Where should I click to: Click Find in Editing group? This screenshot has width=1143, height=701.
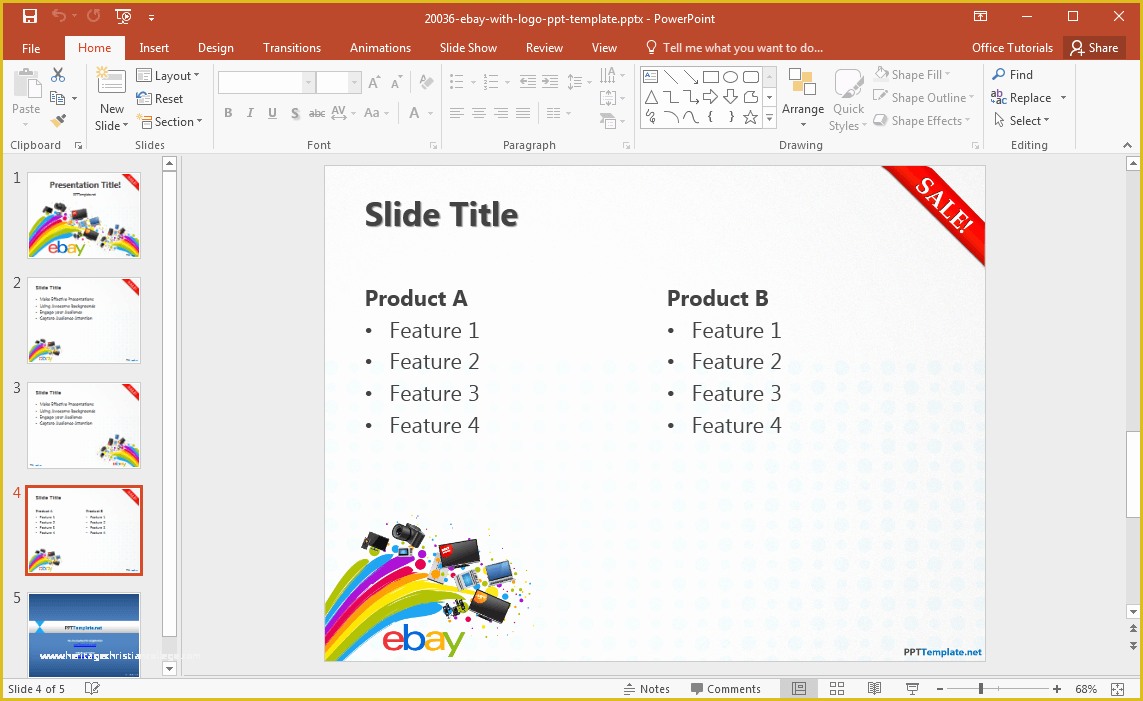point(1013,74)
